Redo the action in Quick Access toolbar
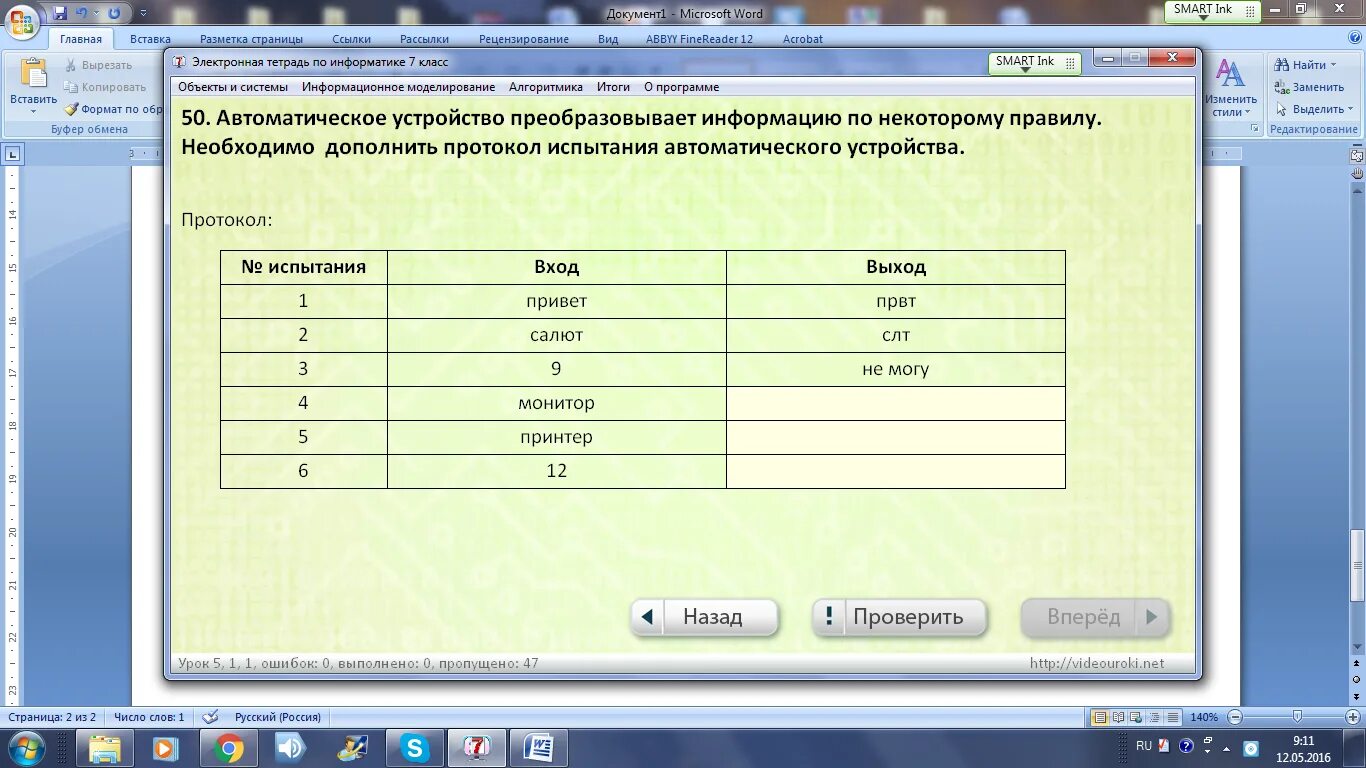 [114, 13]
